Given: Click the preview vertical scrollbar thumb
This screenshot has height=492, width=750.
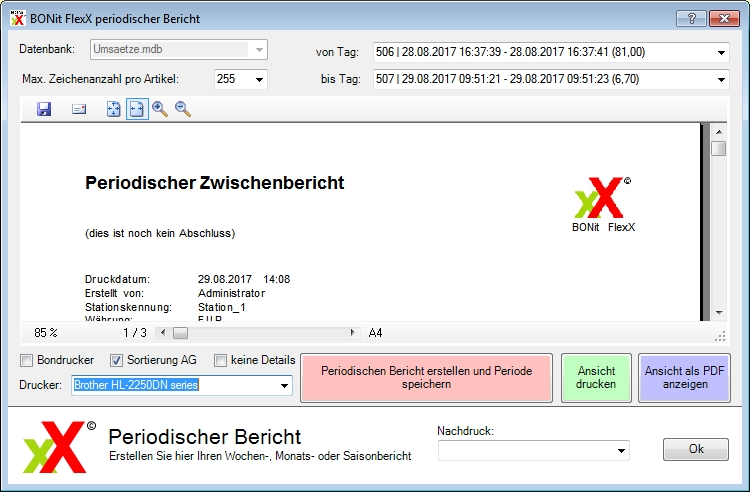Looking at the screenshot, I should [x=718, y=148].
